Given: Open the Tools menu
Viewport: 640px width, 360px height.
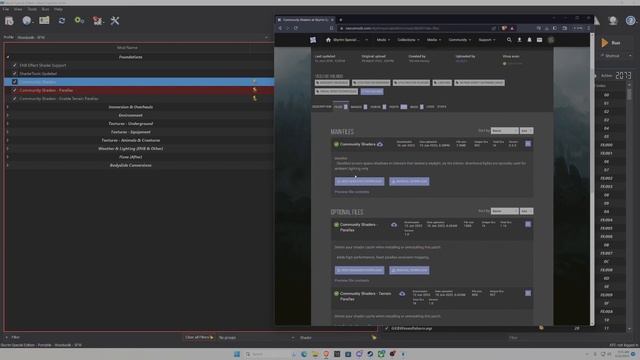Looking at the screenshot, I should (x=32, y=9).
